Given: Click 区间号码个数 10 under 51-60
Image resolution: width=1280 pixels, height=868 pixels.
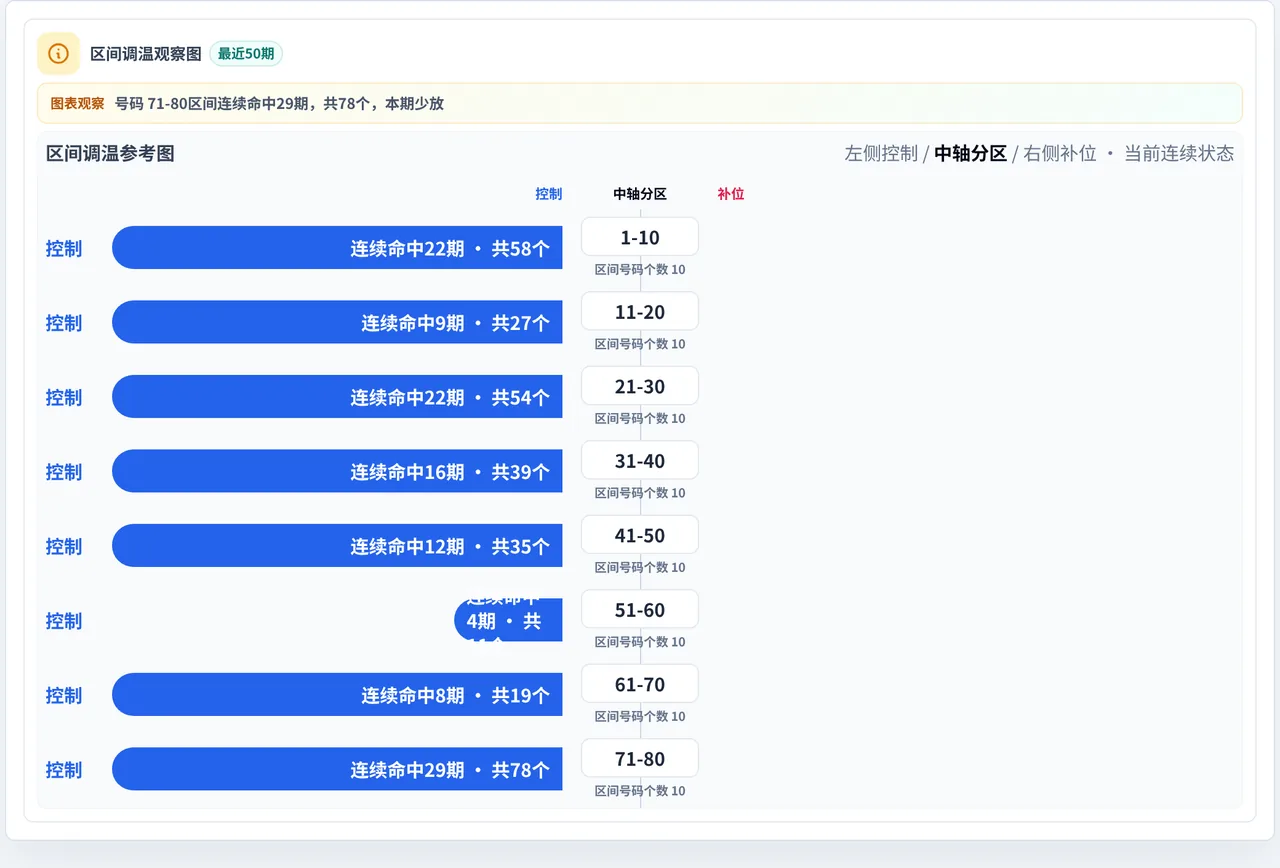Looking at the screenshot, I should click(640, 642).
